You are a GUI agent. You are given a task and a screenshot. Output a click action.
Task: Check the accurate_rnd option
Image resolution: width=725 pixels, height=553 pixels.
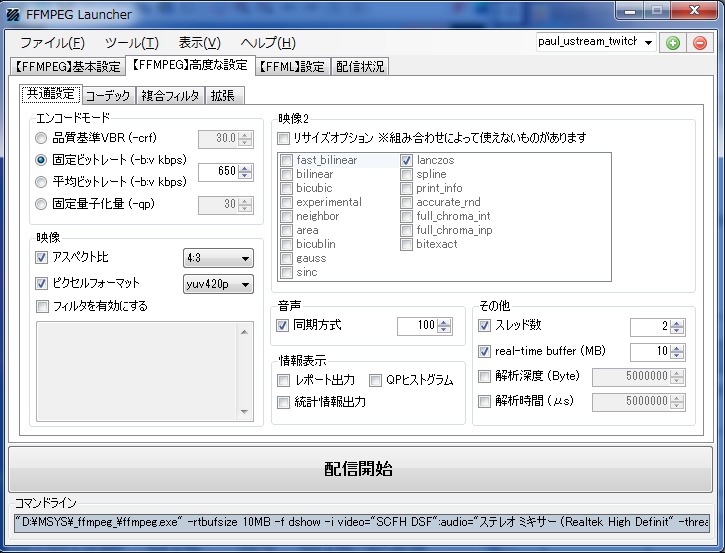[406, 203]
